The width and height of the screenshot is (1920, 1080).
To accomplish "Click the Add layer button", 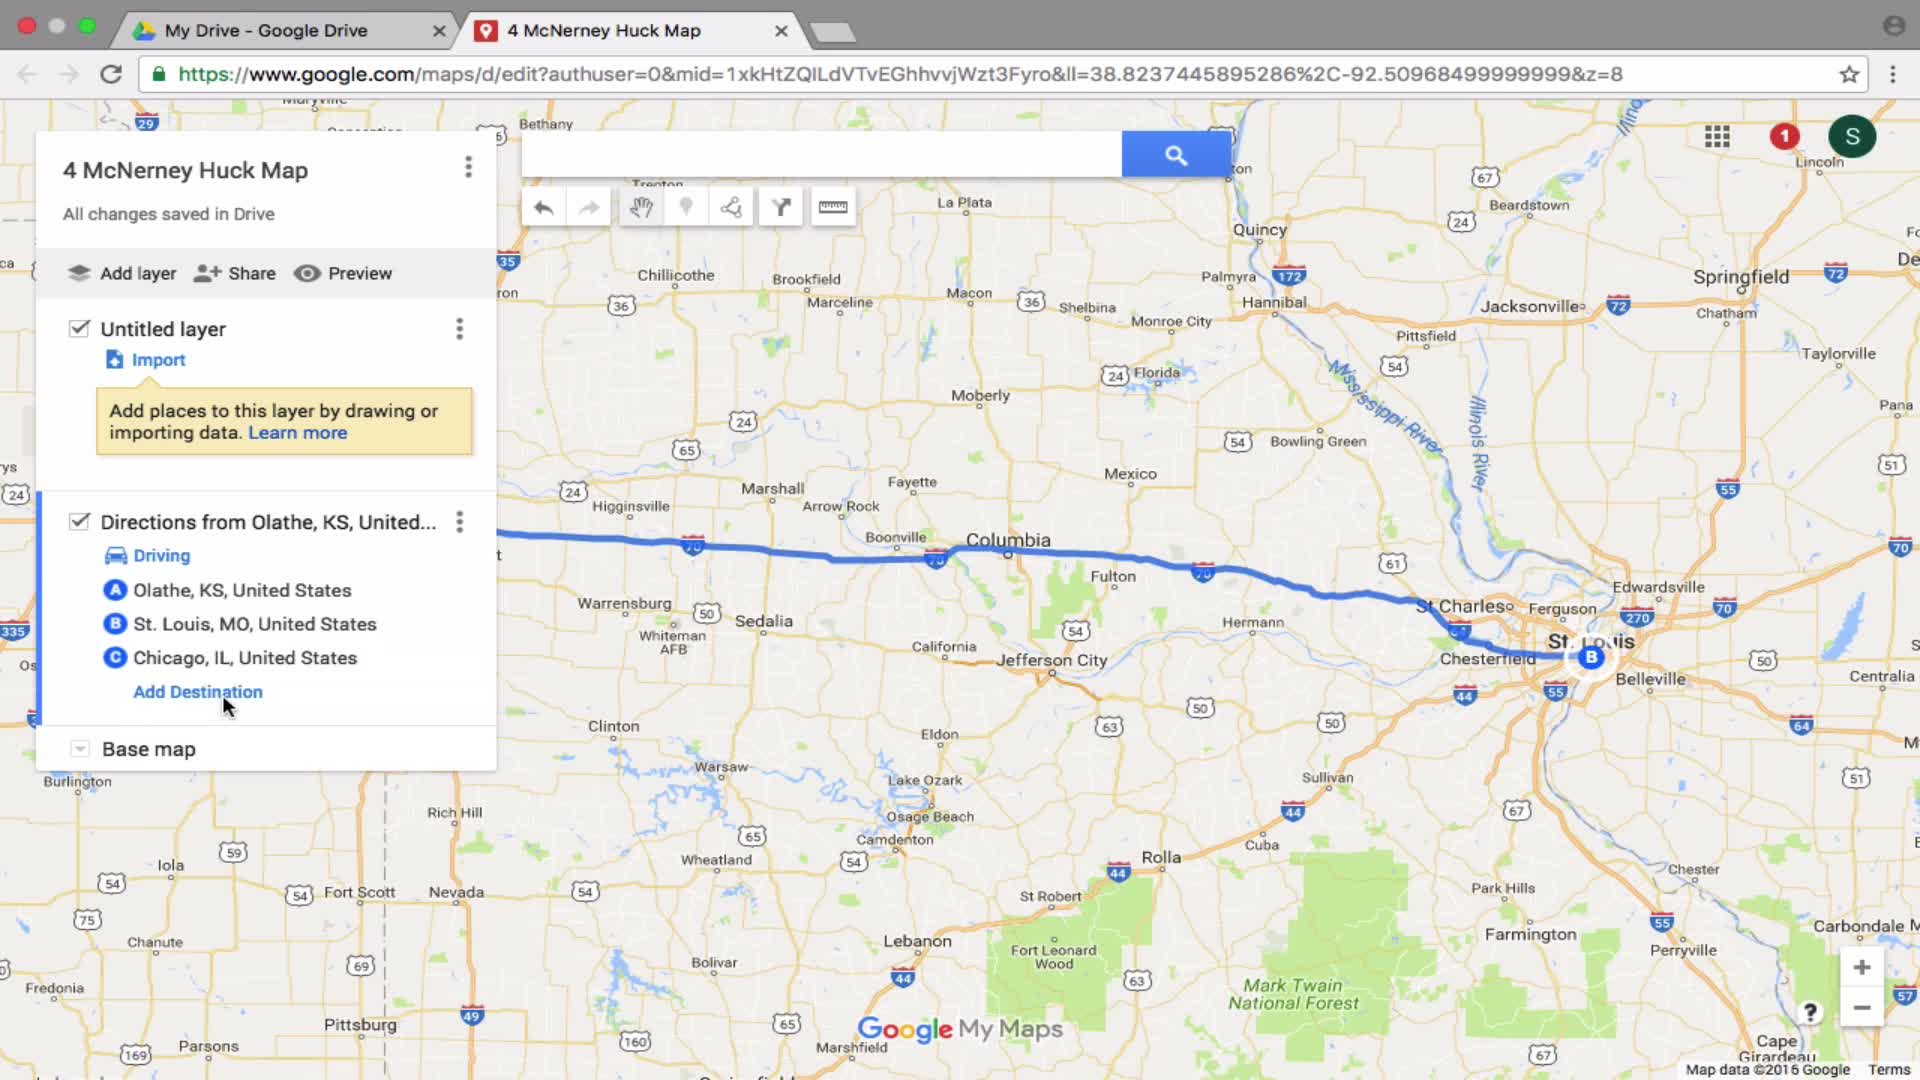I will pyautogui.click(x=121, y=273).
